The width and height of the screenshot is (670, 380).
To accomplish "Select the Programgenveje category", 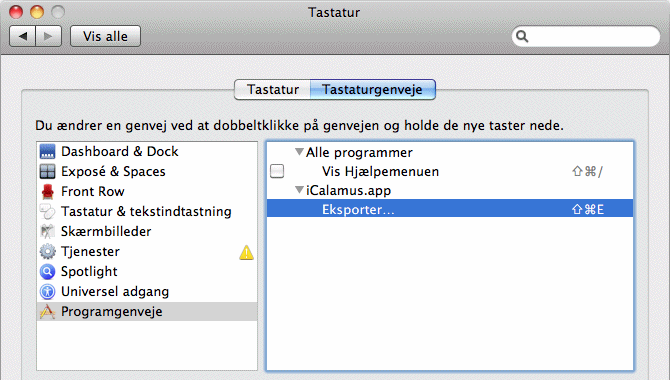I will [x=147, y=312].
